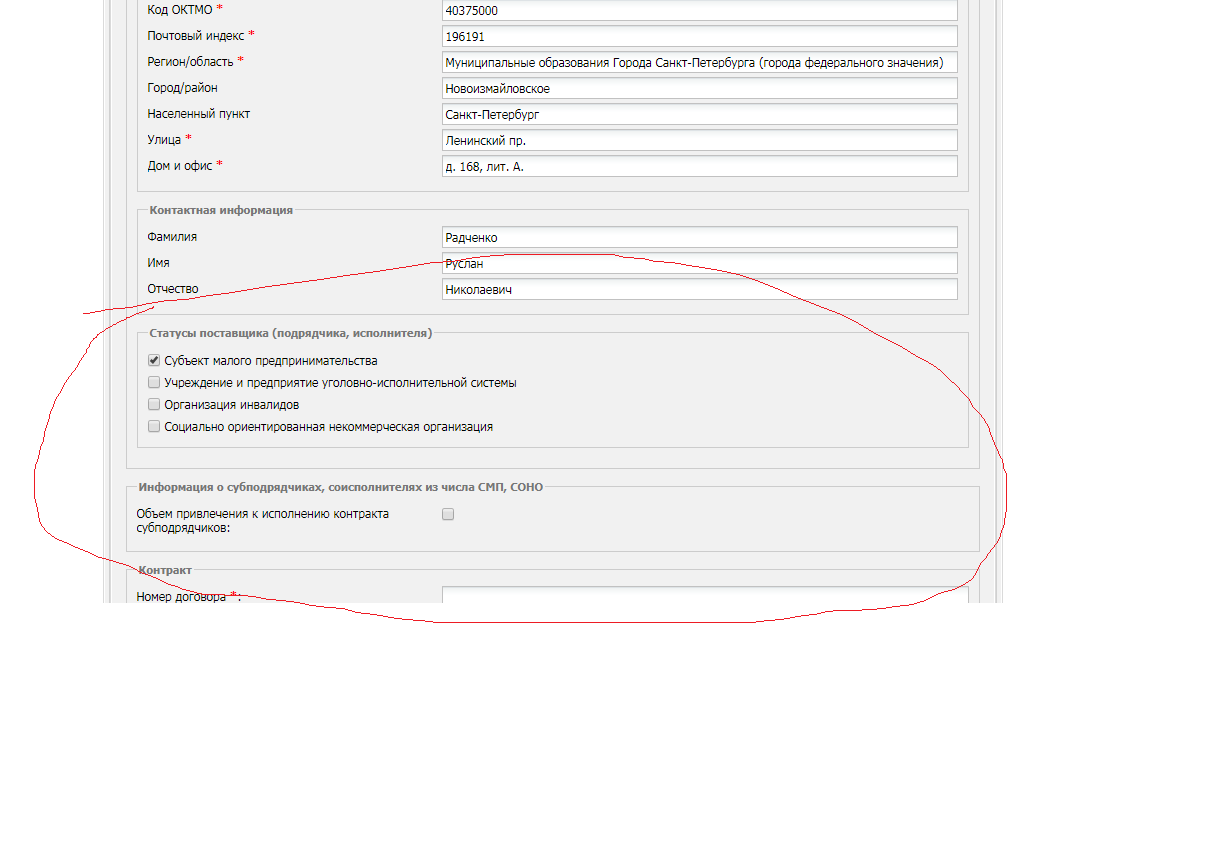Tick Социально ориентированная некоммерческая организация checkbox
Screen dimensions: 1216x852
(154, 426)
